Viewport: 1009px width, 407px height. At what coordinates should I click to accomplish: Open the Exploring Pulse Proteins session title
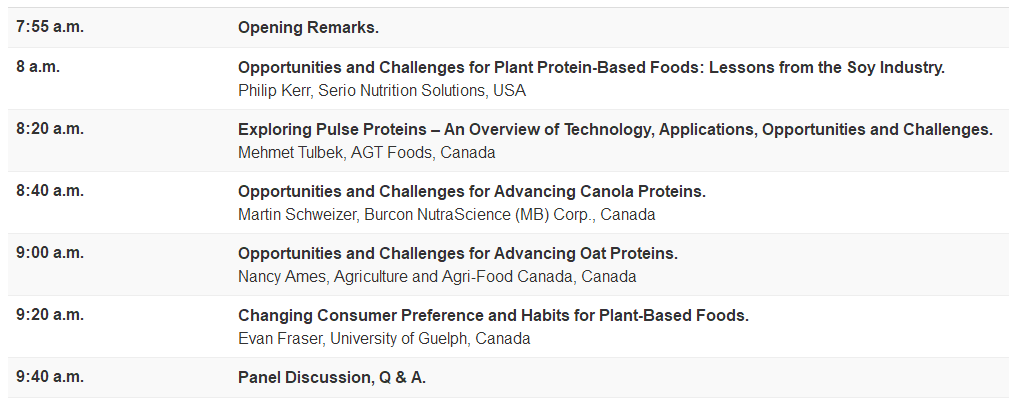coord(614,130)
